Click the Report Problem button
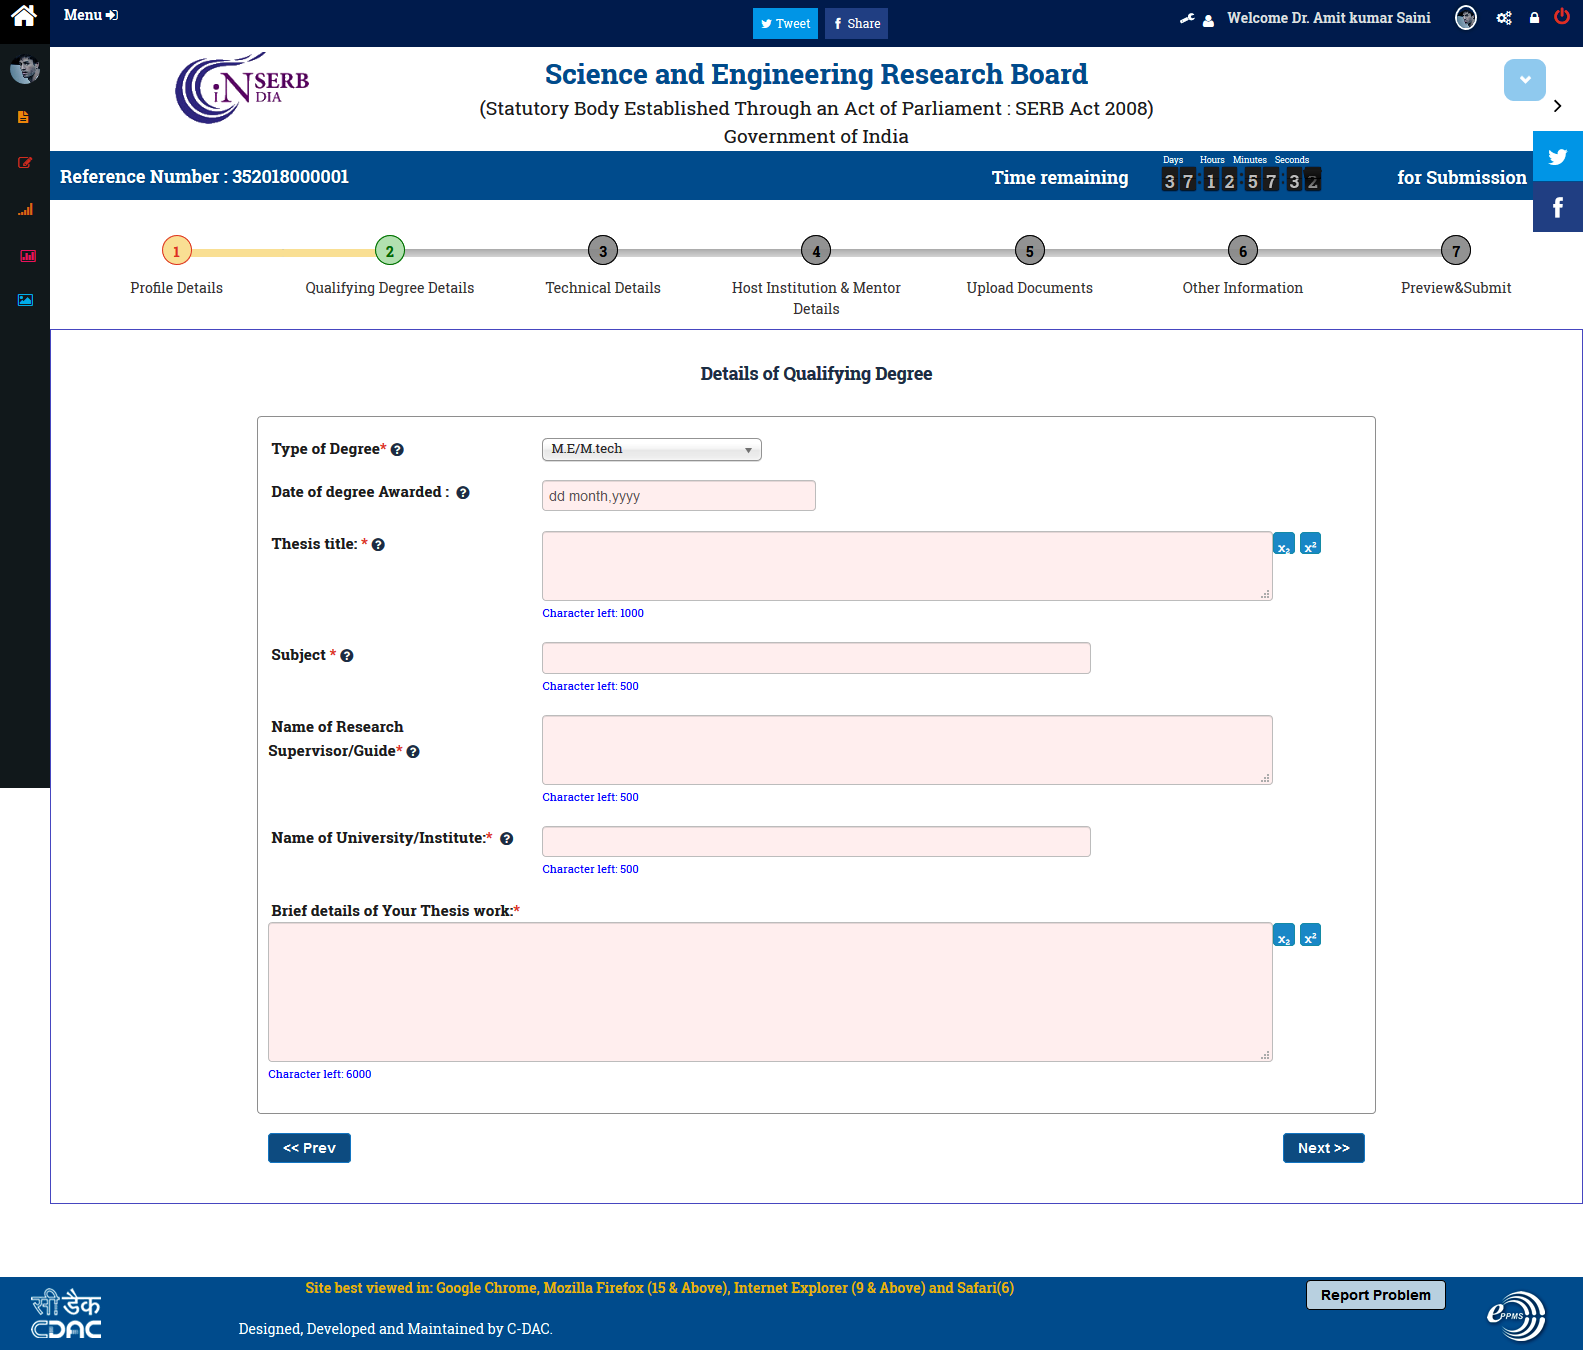The height and width of the screenshot is (1350, 1583). coord(1375,1295)
